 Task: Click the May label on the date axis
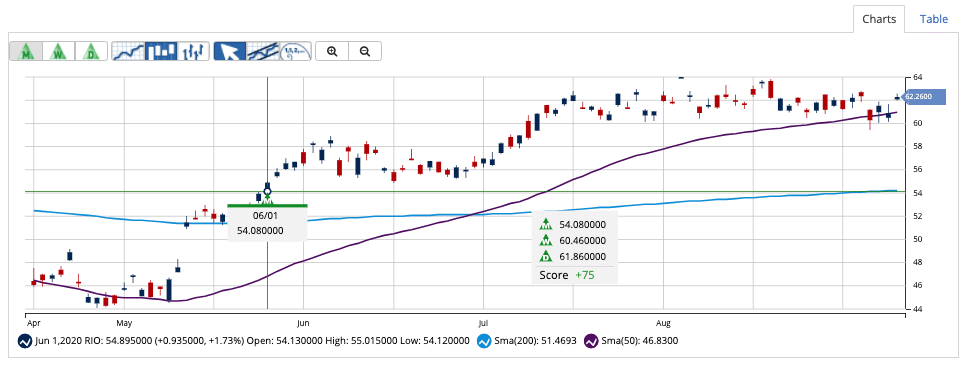pos(124,322)
